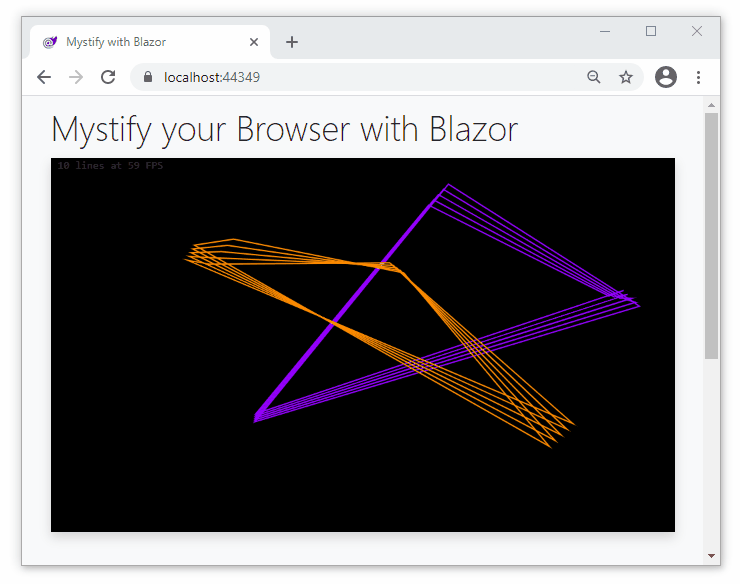Screen dimensions: 740x584
Task: Bookmark this page with the star
Action: [x=626, y=77]
